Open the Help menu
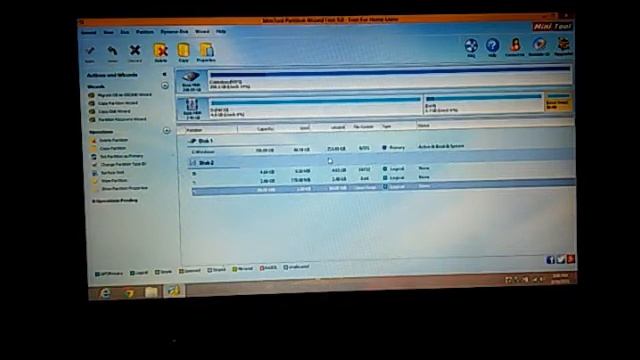 click(x=221, y=31)
